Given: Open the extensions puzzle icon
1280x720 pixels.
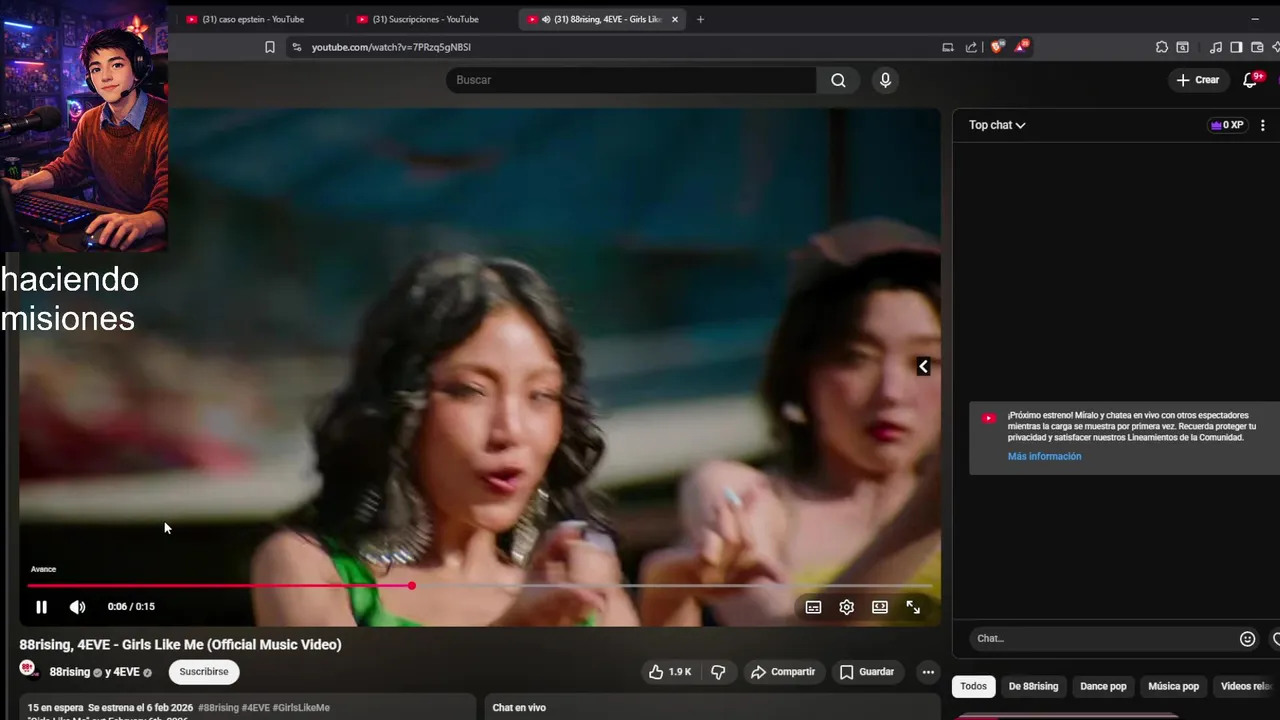Looking at the screenshot, I should 1161,47.
